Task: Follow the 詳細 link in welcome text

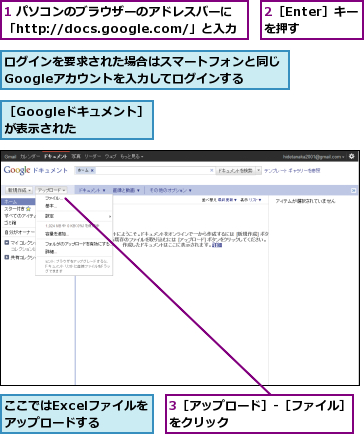Action: (x=217, y=245)
